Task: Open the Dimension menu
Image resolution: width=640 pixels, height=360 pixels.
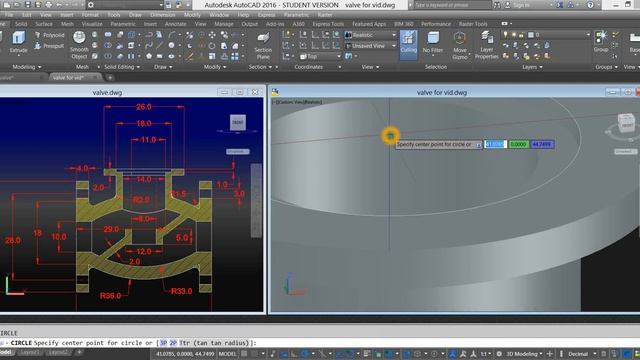Action: (162, 15)
